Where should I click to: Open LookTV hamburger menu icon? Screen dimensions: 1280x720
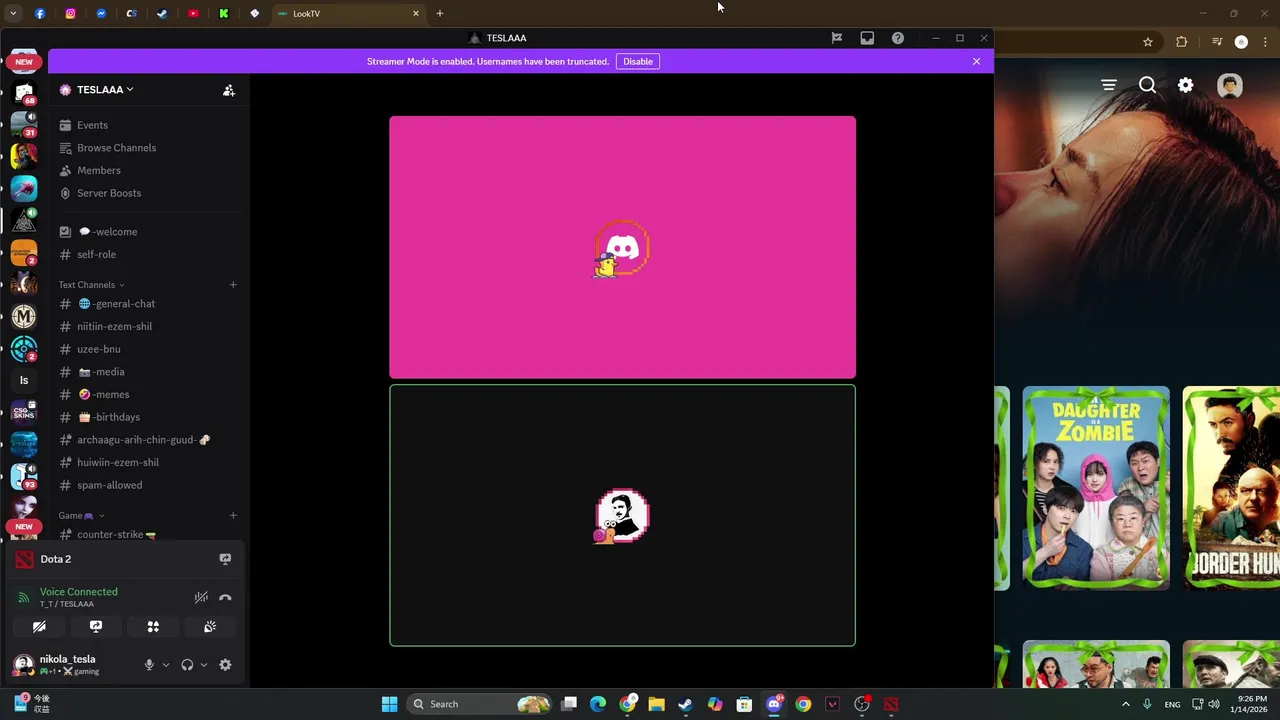1109,86
